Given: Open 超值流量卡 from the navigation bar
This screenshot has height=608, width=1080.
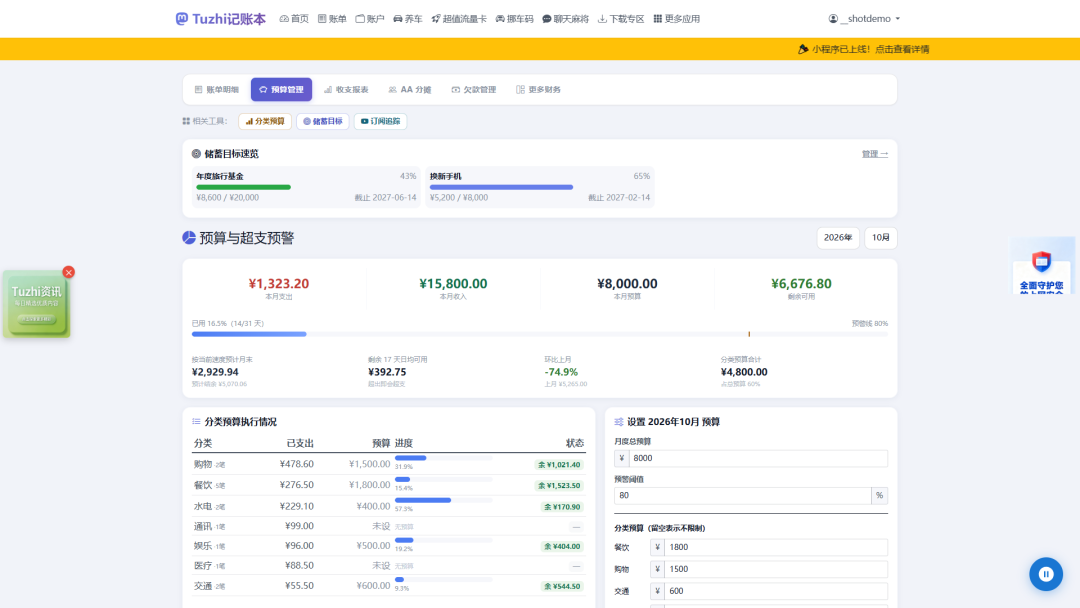Looking at the screenshot, I should pos(459,19).
